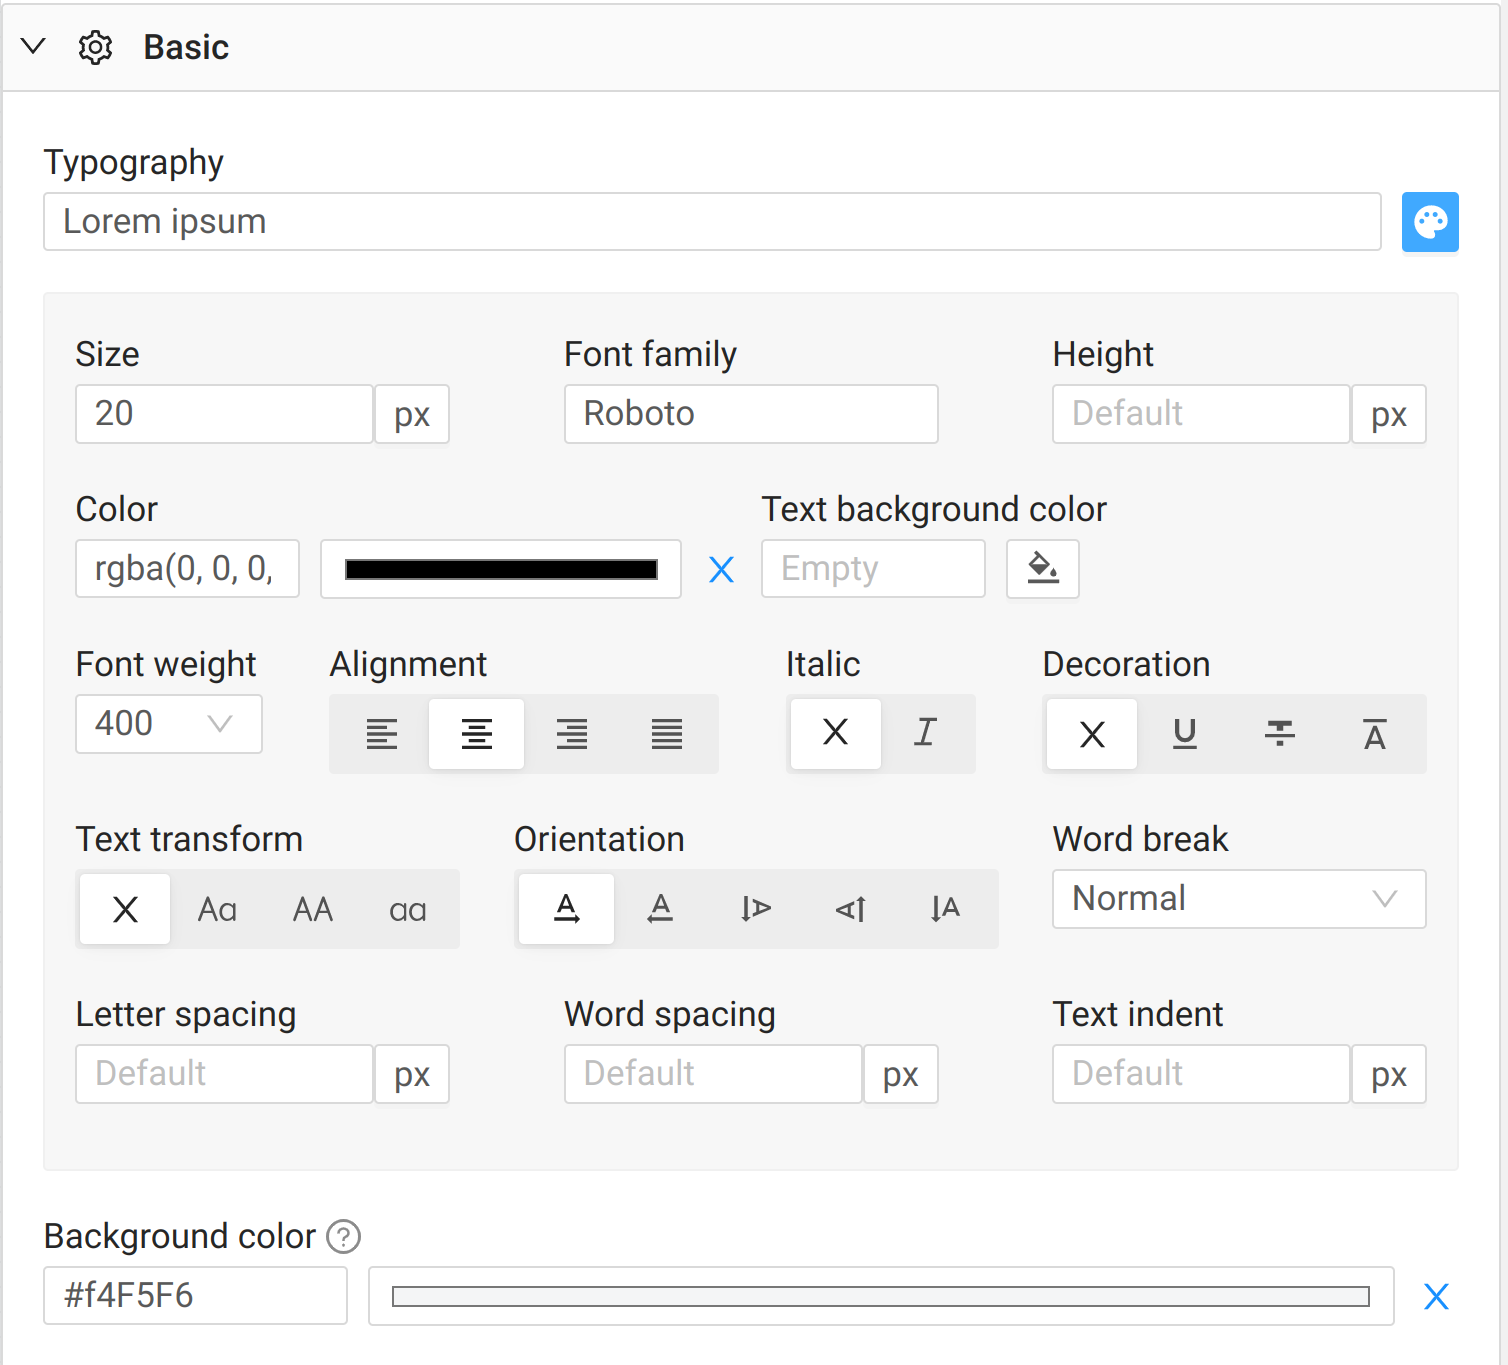
Task: Help icon next to Background color
Action: [x=344, y=1237]
